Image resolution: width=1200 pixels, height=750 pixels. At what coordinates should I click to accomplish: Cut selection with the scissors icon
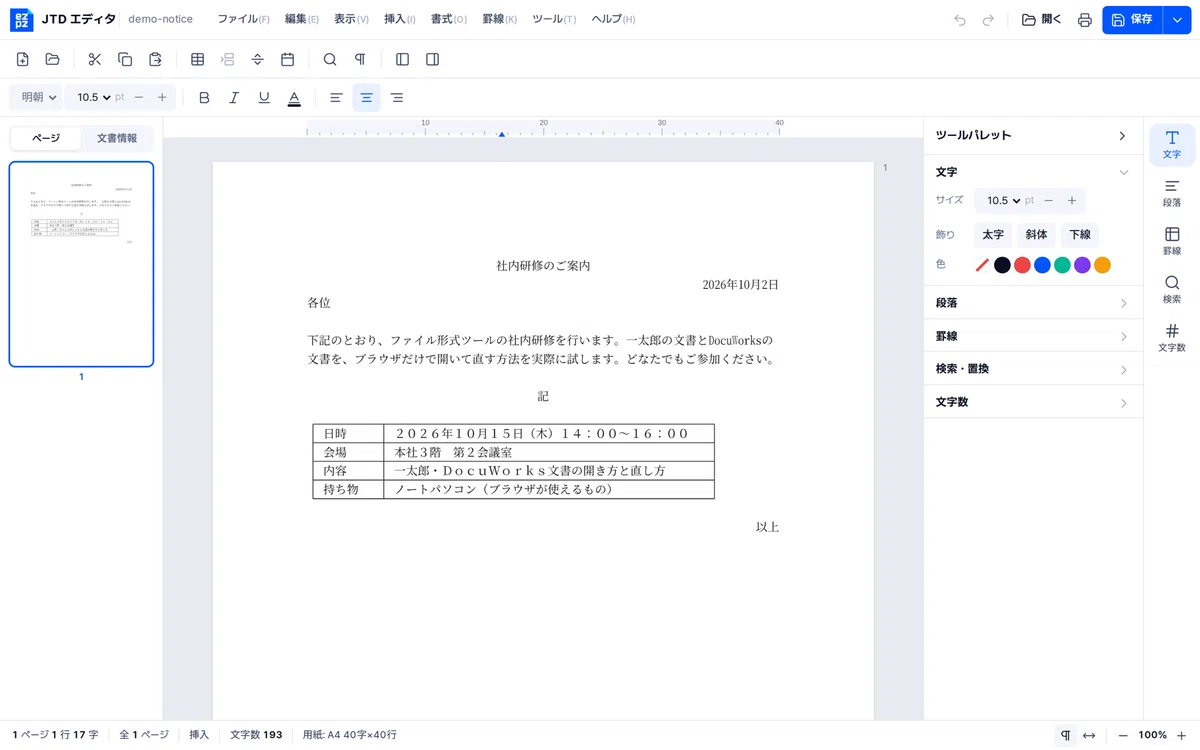tap(95, 60)
